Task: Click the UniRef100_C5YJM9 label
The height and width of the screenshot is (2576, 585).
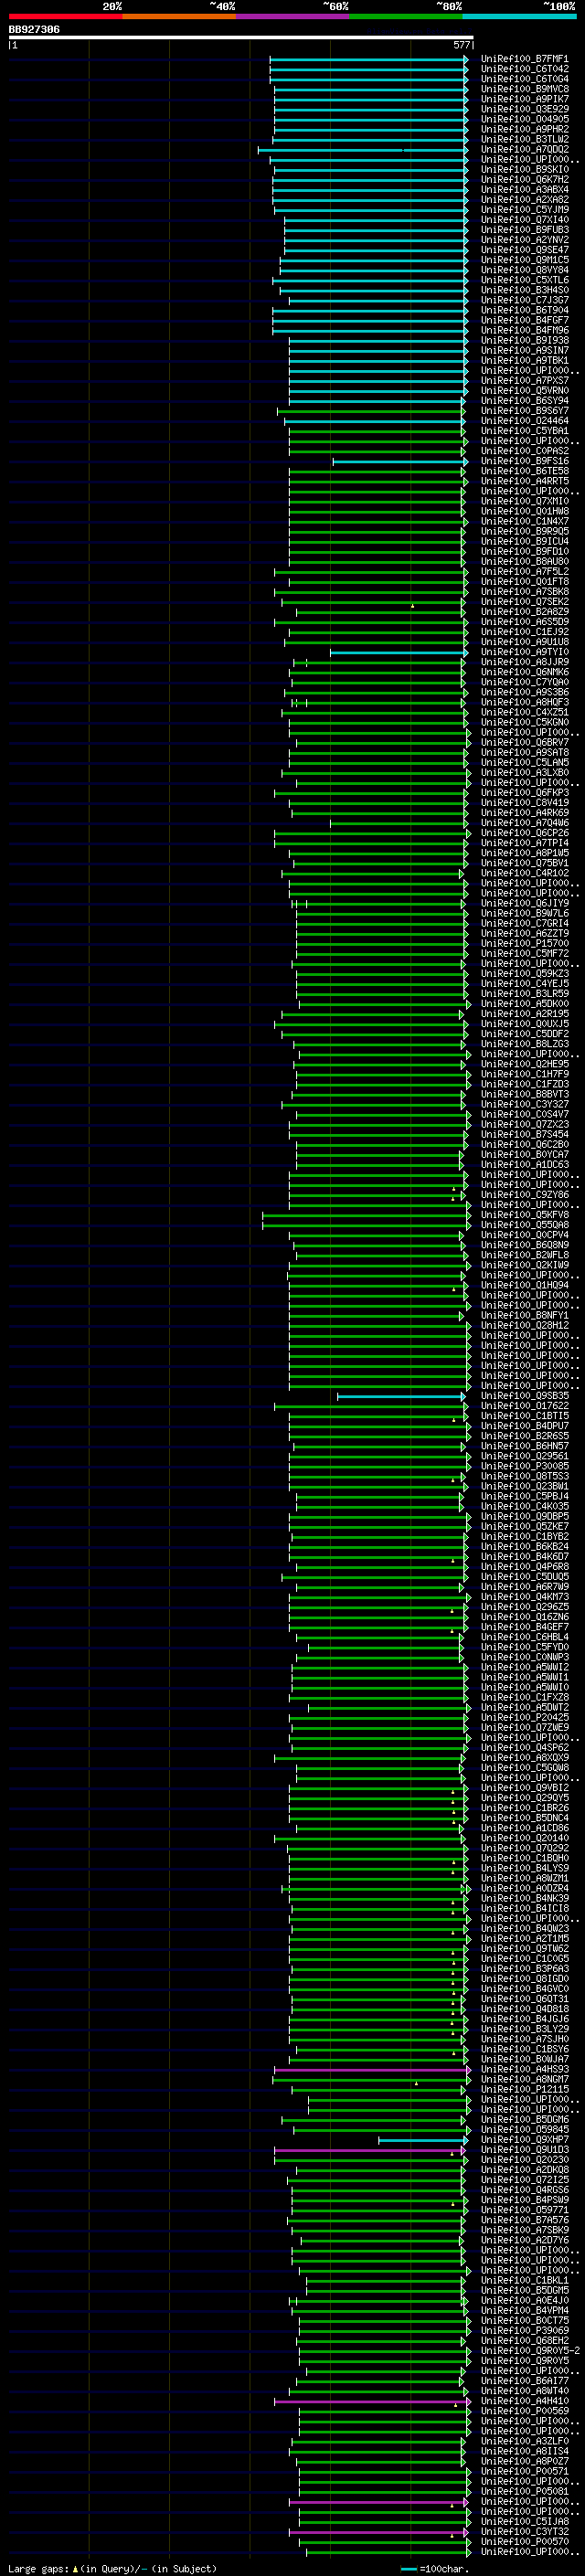Action: click(x=524, y=210)
